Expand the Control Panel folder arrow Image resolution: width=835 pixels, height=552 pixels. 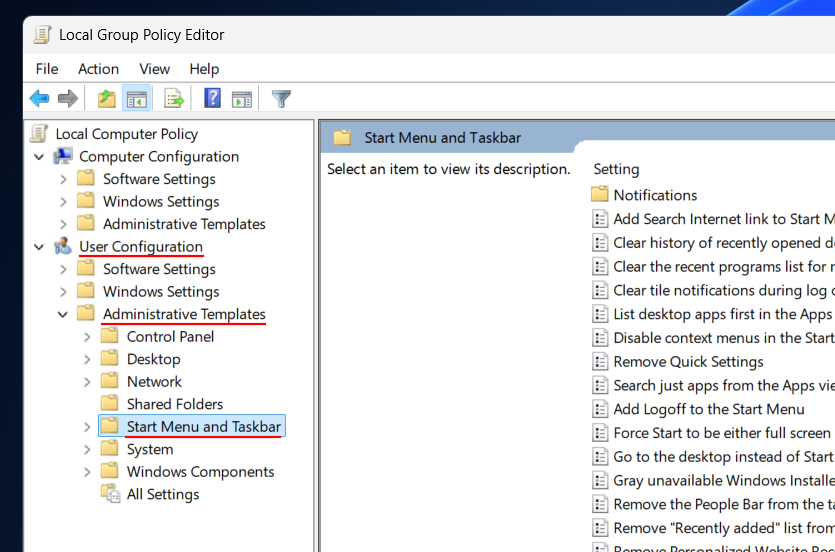coord(87,337)
